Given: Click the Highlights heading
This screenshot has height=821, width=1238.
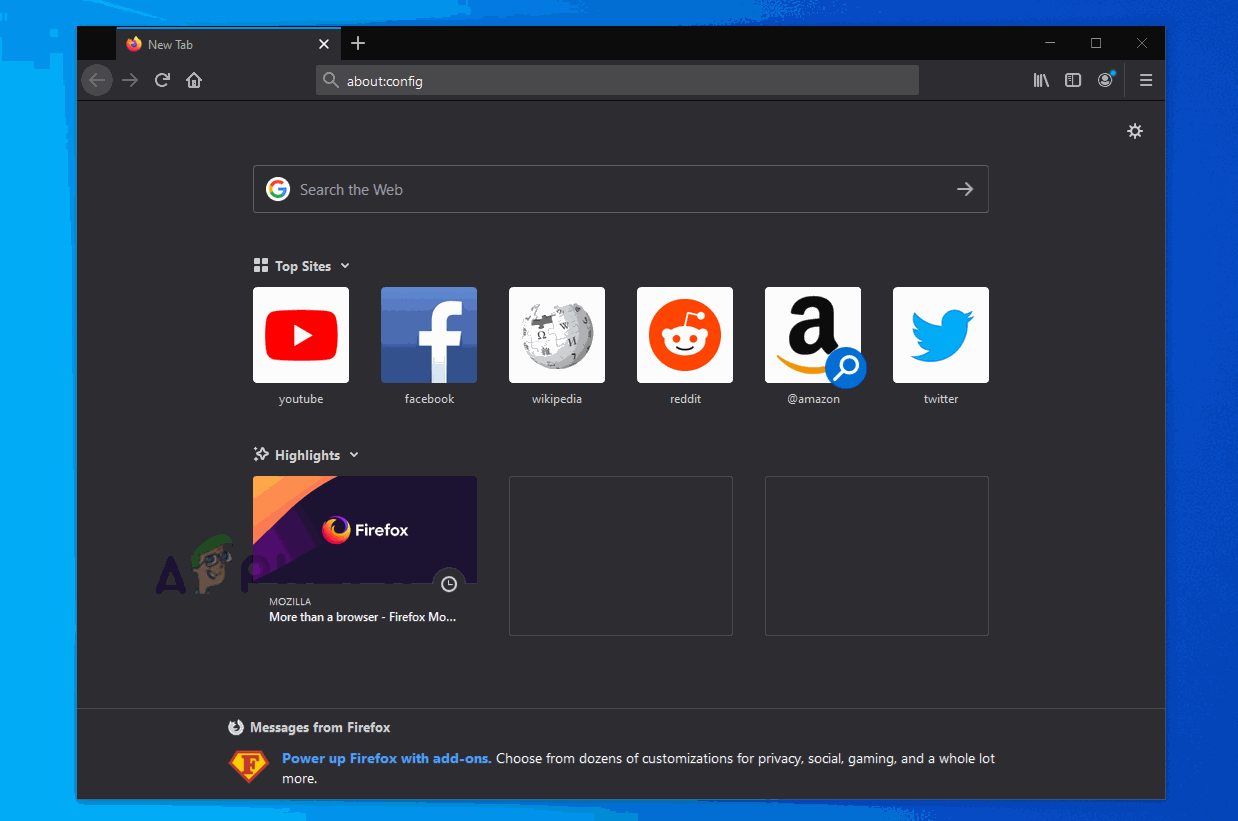Looking at the screenshot, I should click(x=308, y=455).
